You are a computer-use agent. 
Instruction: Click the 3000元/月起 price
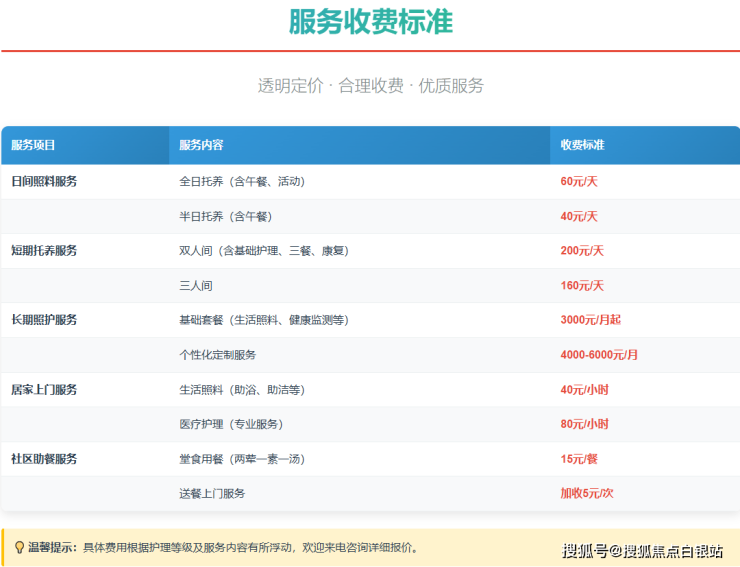590,320
